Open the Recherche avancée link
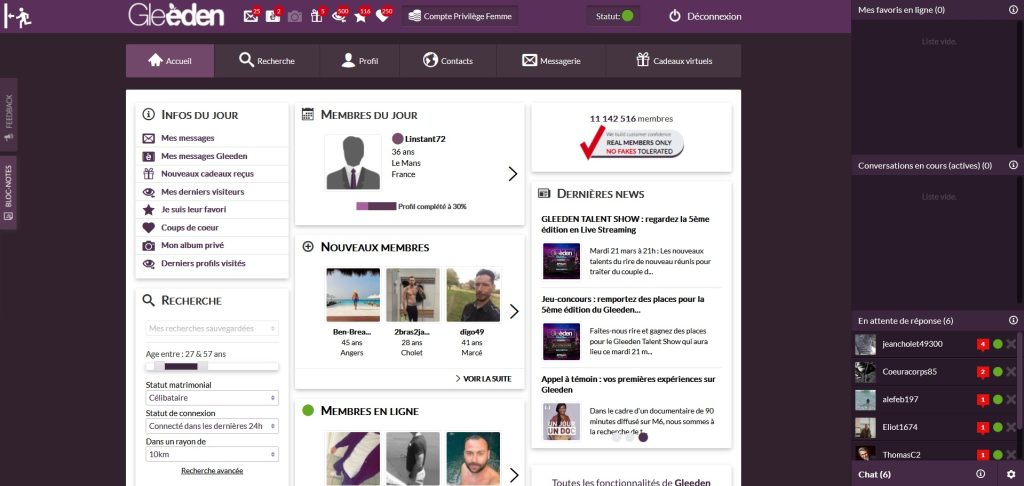The width and height of the screenshot is (1024, 486). (212, 470)
